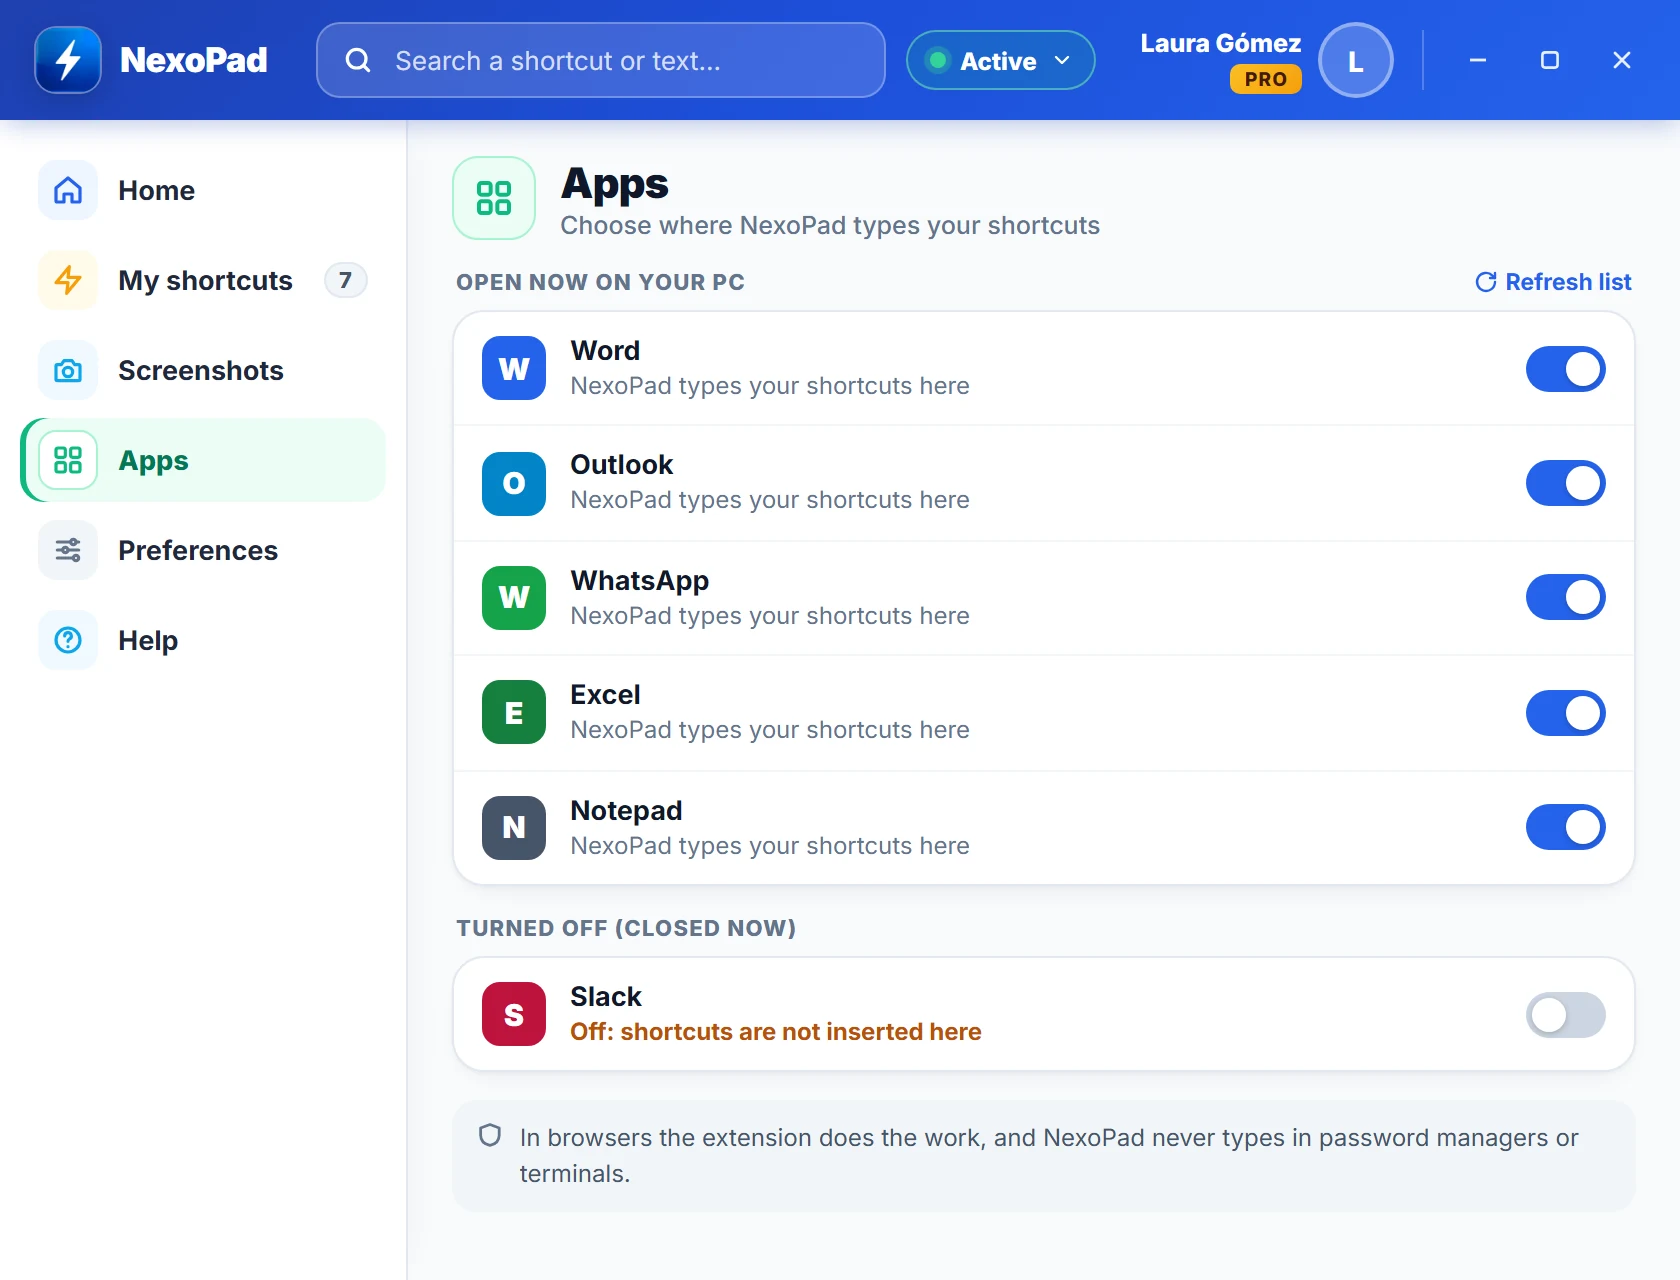Switch off the WhatsApp toggle
The image size is (1680, 1280).
pyautogui.click(x=1565, y=597)
